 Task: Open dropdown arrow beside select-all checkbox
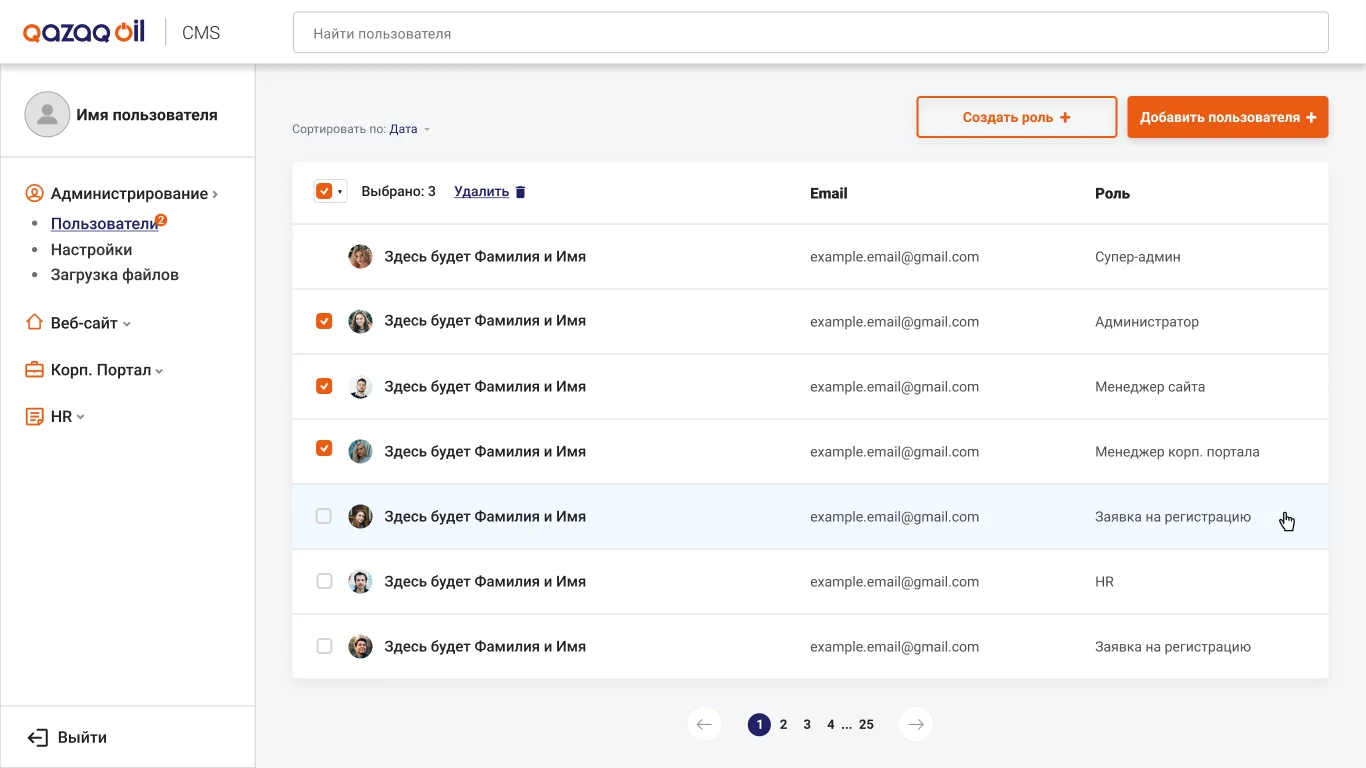[340, 192]
